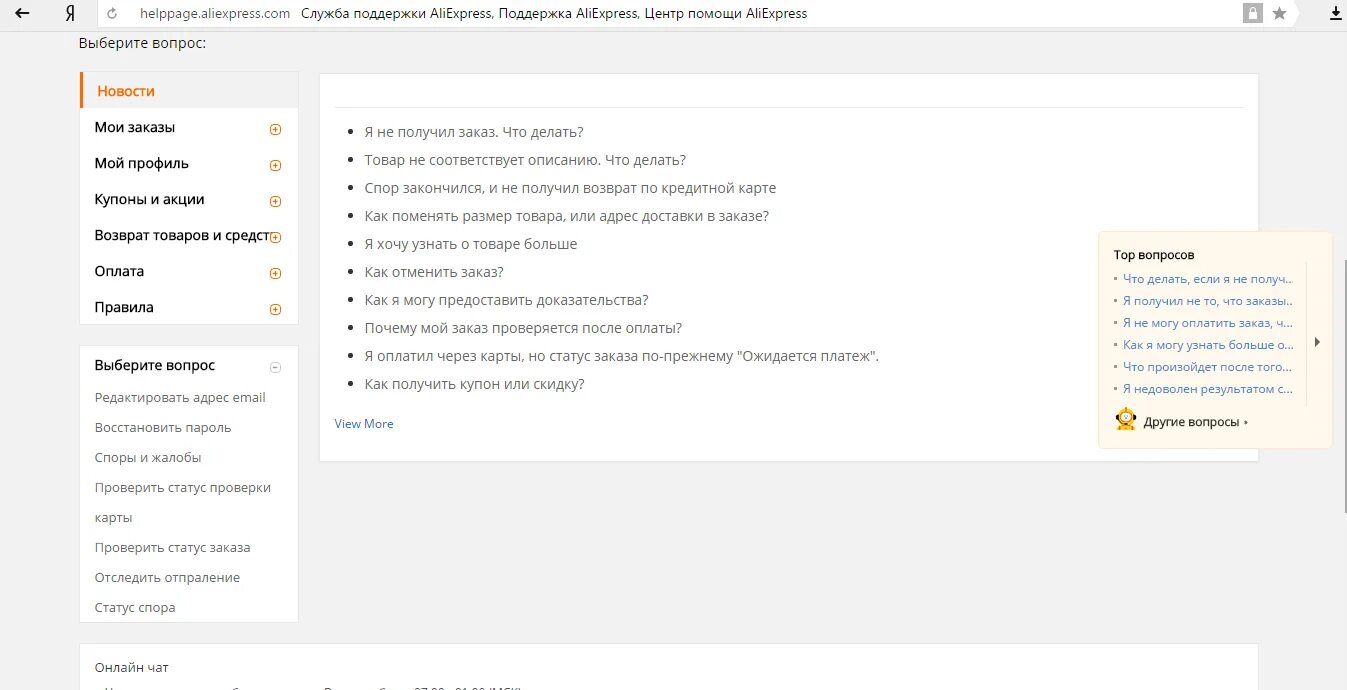The image size is (1347, 690).
Task: Open top question 'Что произойдет после того..'
Action: [x=1208, y=367]
